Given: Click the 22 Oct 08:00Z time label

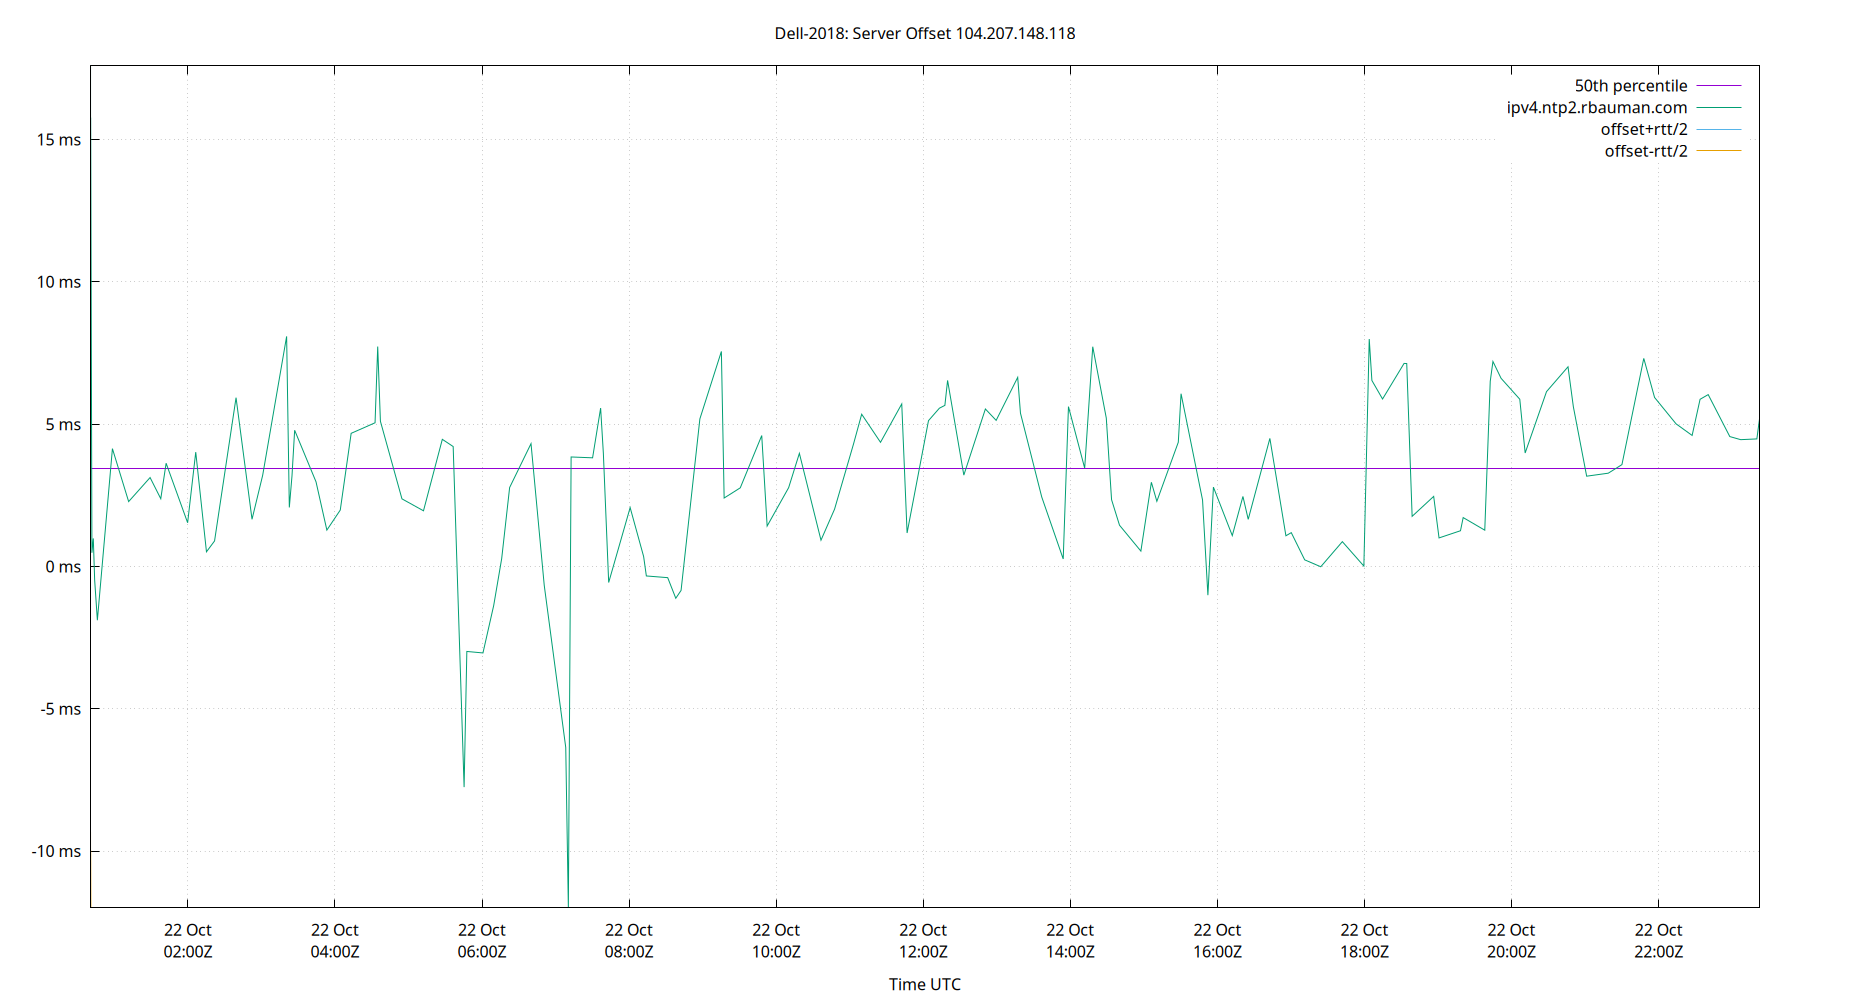Looking at the screenshot, I should coord(629,941).
